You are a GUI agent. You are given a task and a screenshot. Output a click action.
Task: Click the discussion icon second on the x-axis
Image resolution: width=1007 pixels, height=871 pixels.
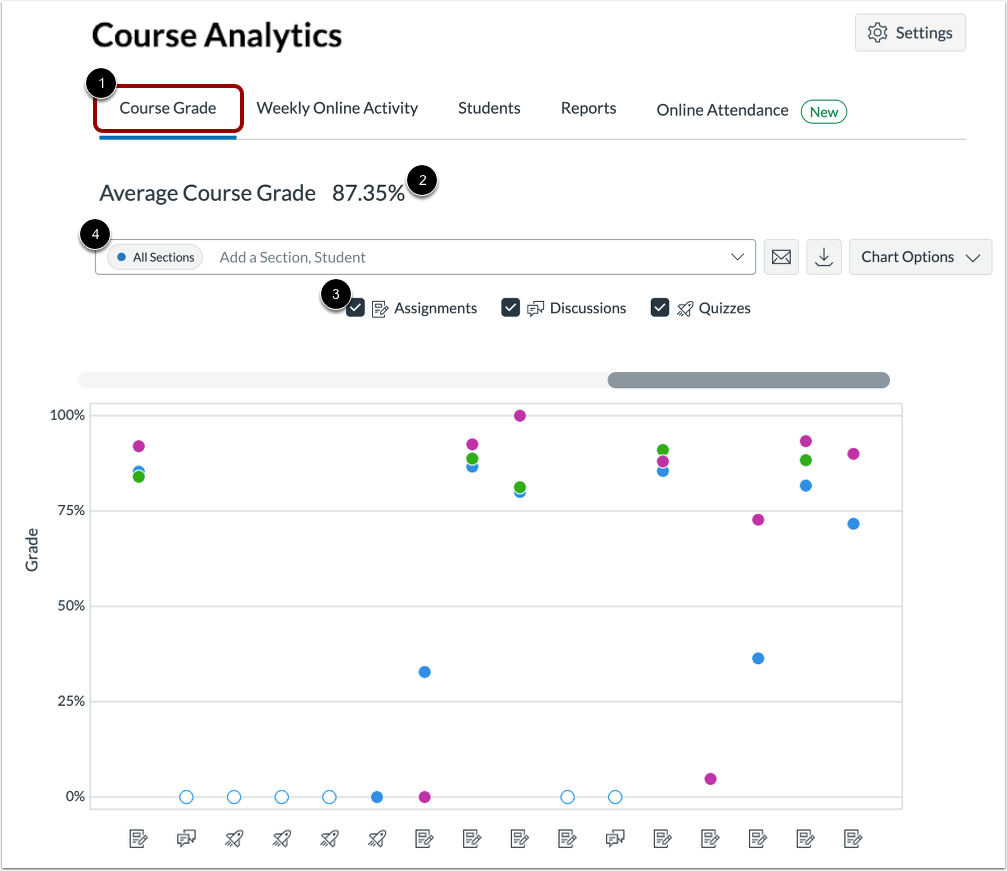tap(186, 839)
